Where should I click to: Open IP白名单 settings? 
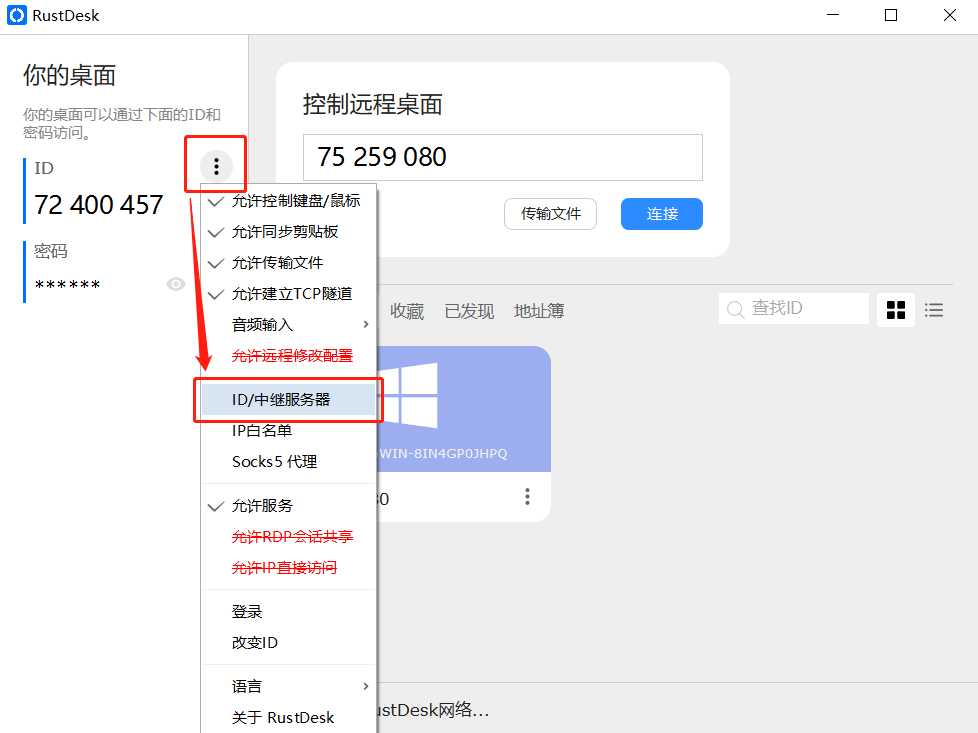point(289,431)
